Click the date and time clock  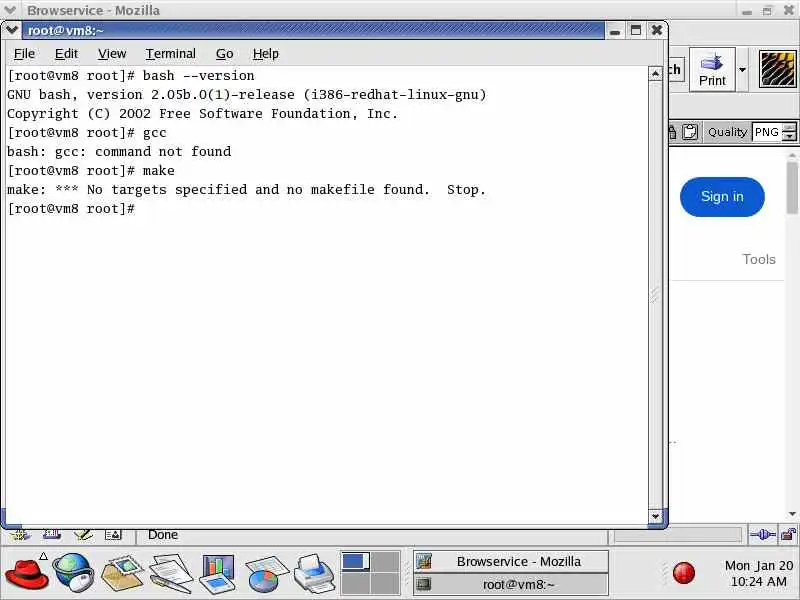759,573
